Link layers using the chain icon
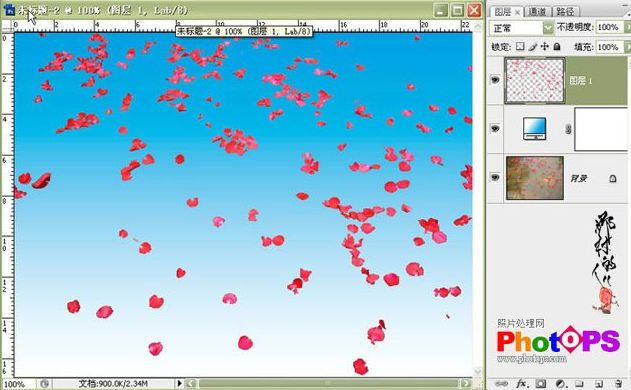 click(x=501, y=383)
